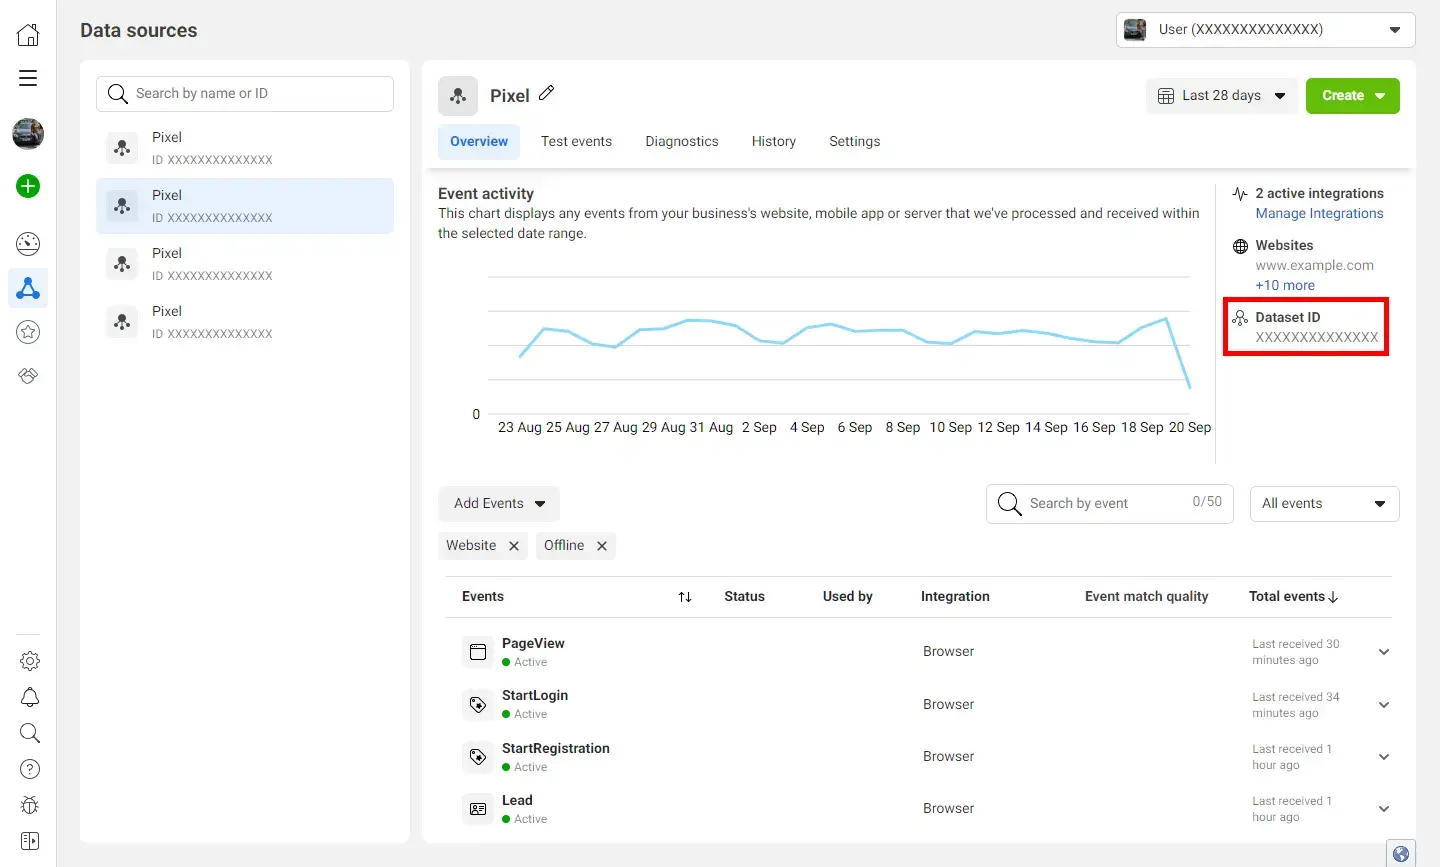The width and height of the screenshot is (1440, 867).
Task: Click the globe icon at bottom right
Action: pyautogui.click(x=1401, y=853)
